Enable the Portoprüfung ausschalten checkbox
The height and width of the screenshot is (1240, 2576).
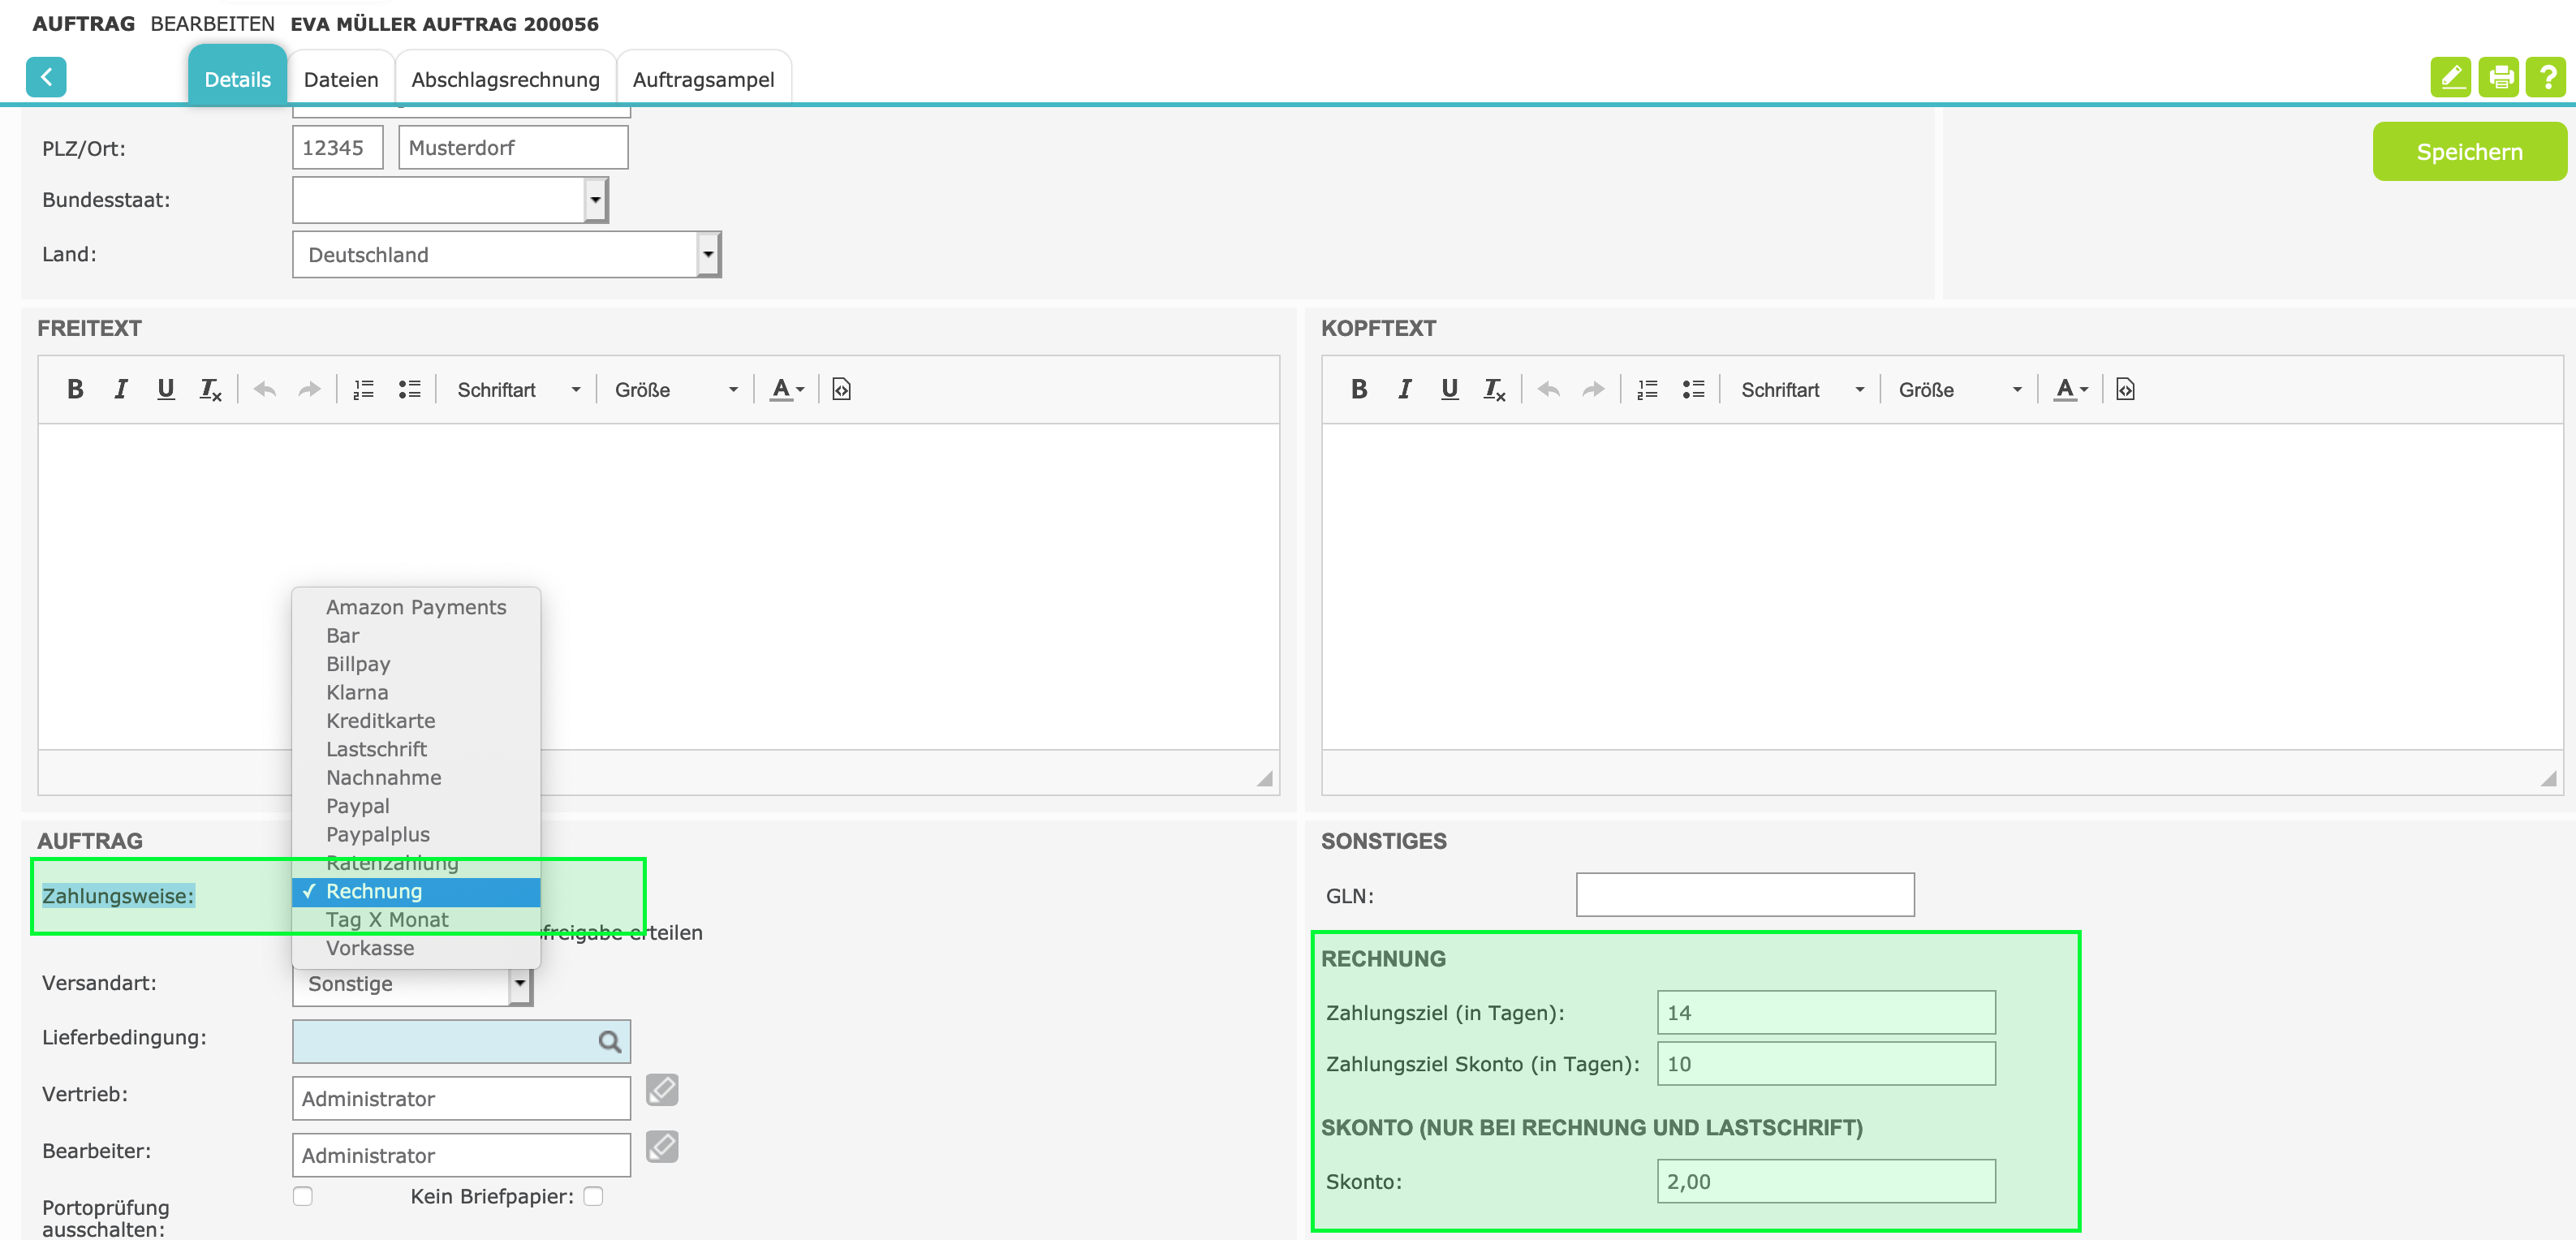[303, 1196]
